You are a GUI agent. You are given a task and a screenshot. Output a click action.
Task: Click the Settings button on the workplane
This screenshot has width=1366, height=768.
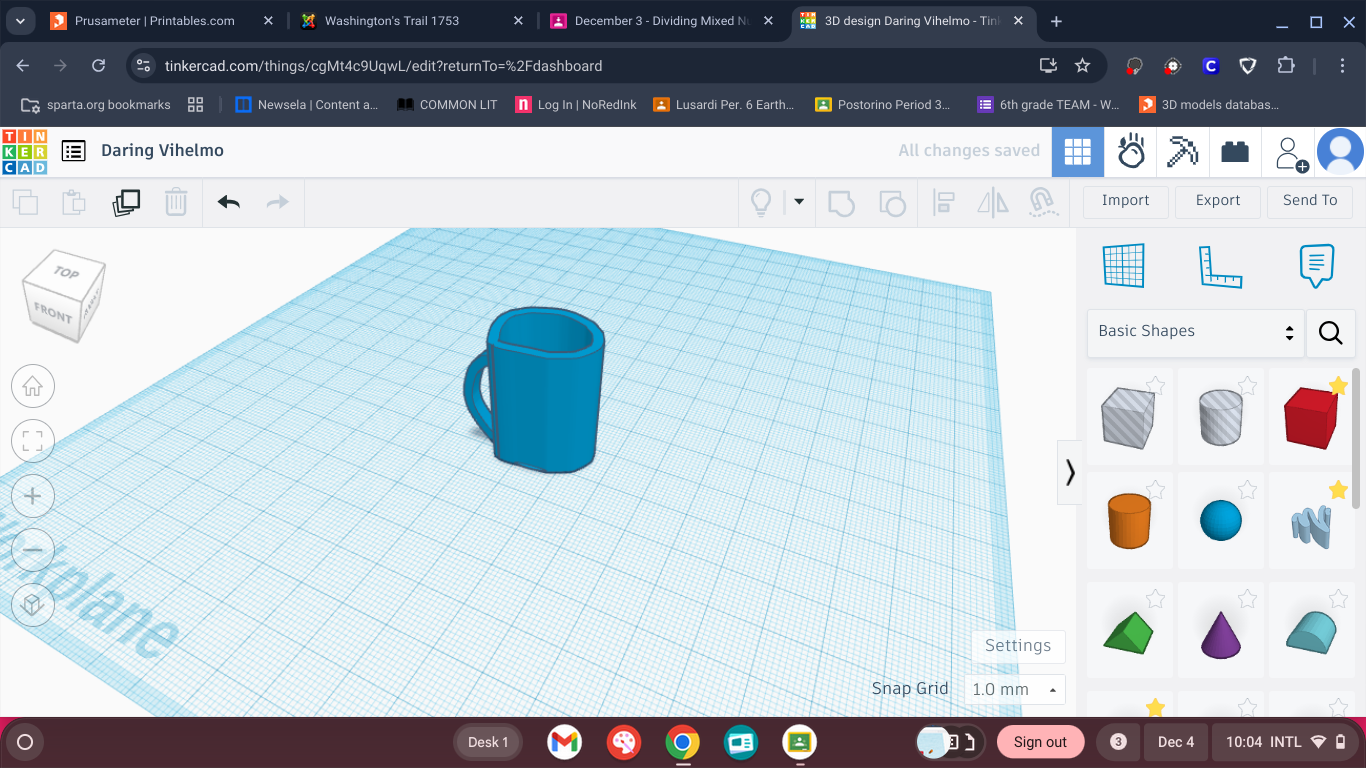point(1018,646)
